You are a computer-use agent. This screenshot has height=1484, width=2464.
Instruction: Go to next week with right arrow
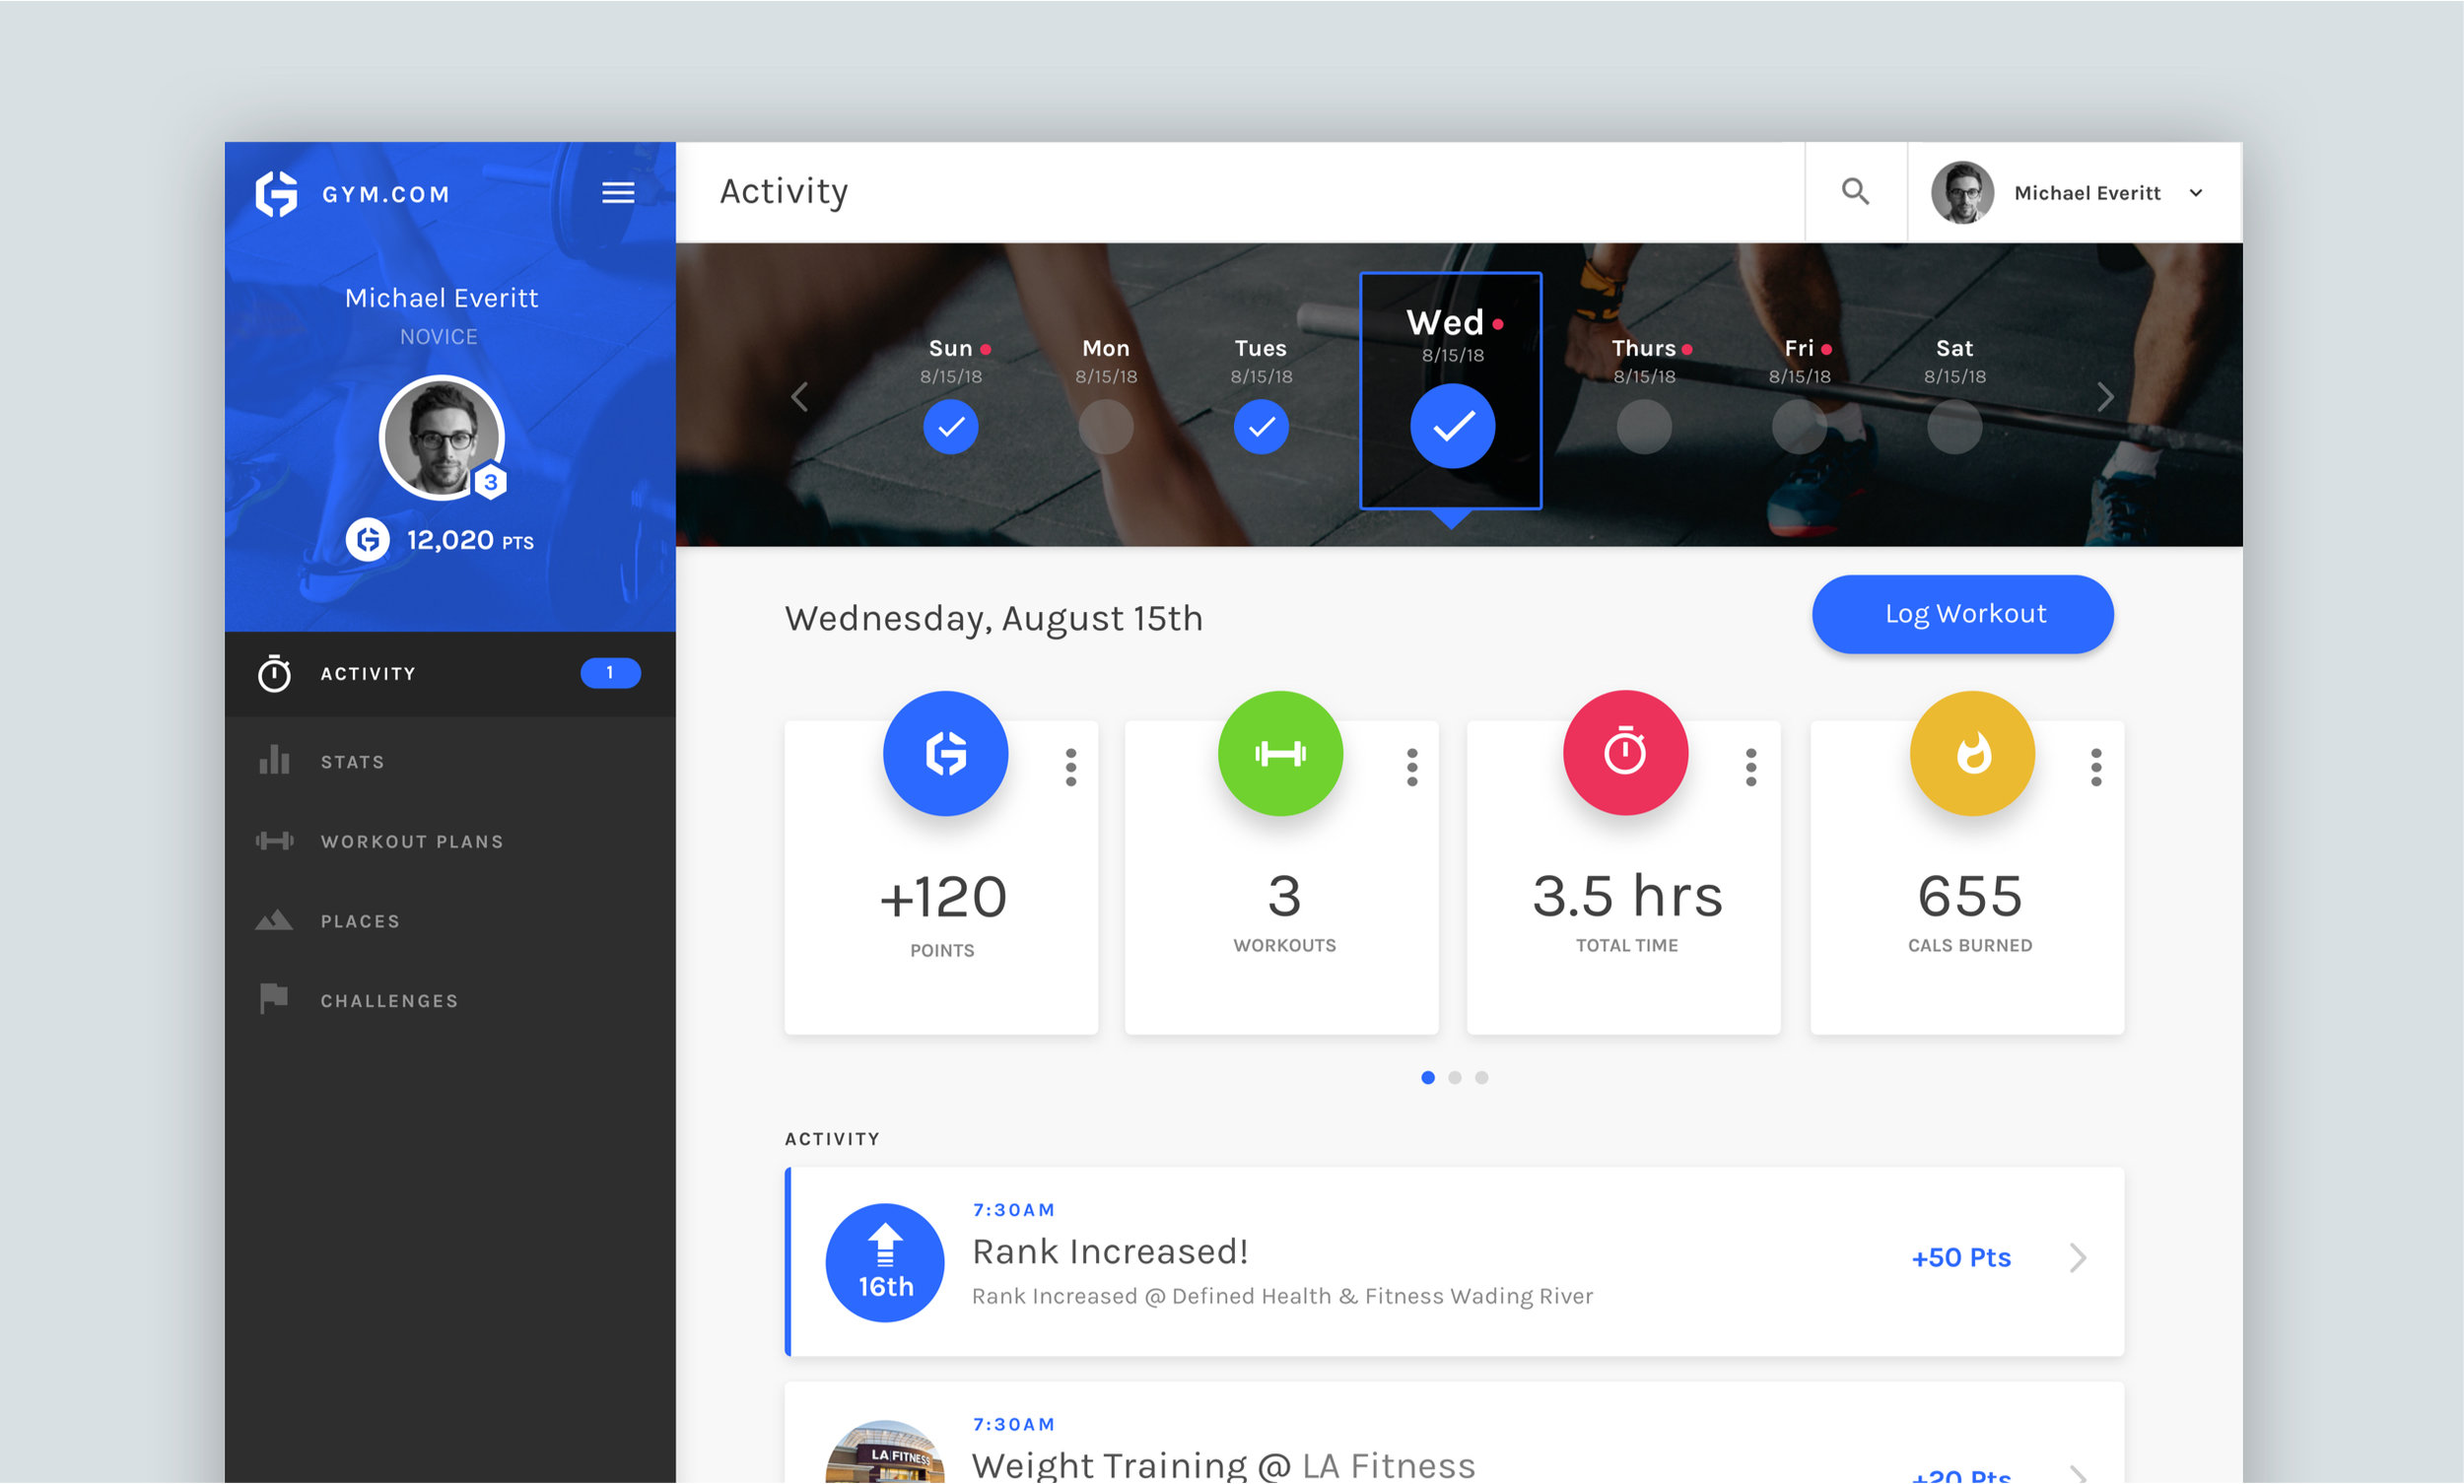(2105, 397)
